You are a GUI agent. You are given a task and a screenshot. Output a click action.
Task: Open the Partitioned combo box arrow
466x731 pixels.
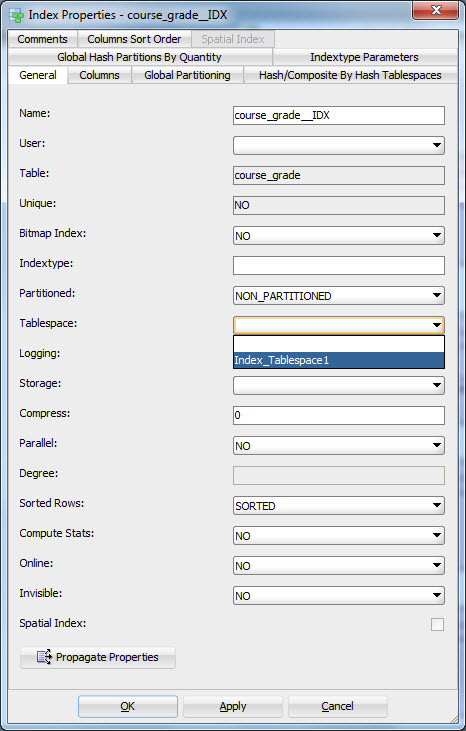point(437,296)
